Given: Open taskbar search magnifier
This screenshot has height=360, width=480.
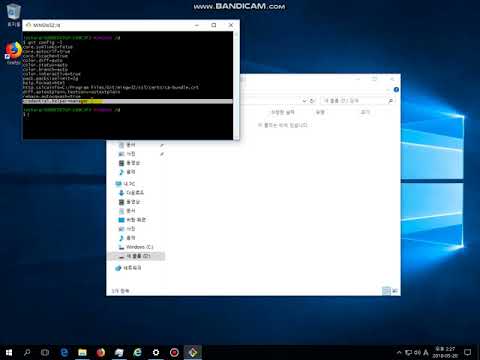Looking at the screenshot, I should (27, 352).
